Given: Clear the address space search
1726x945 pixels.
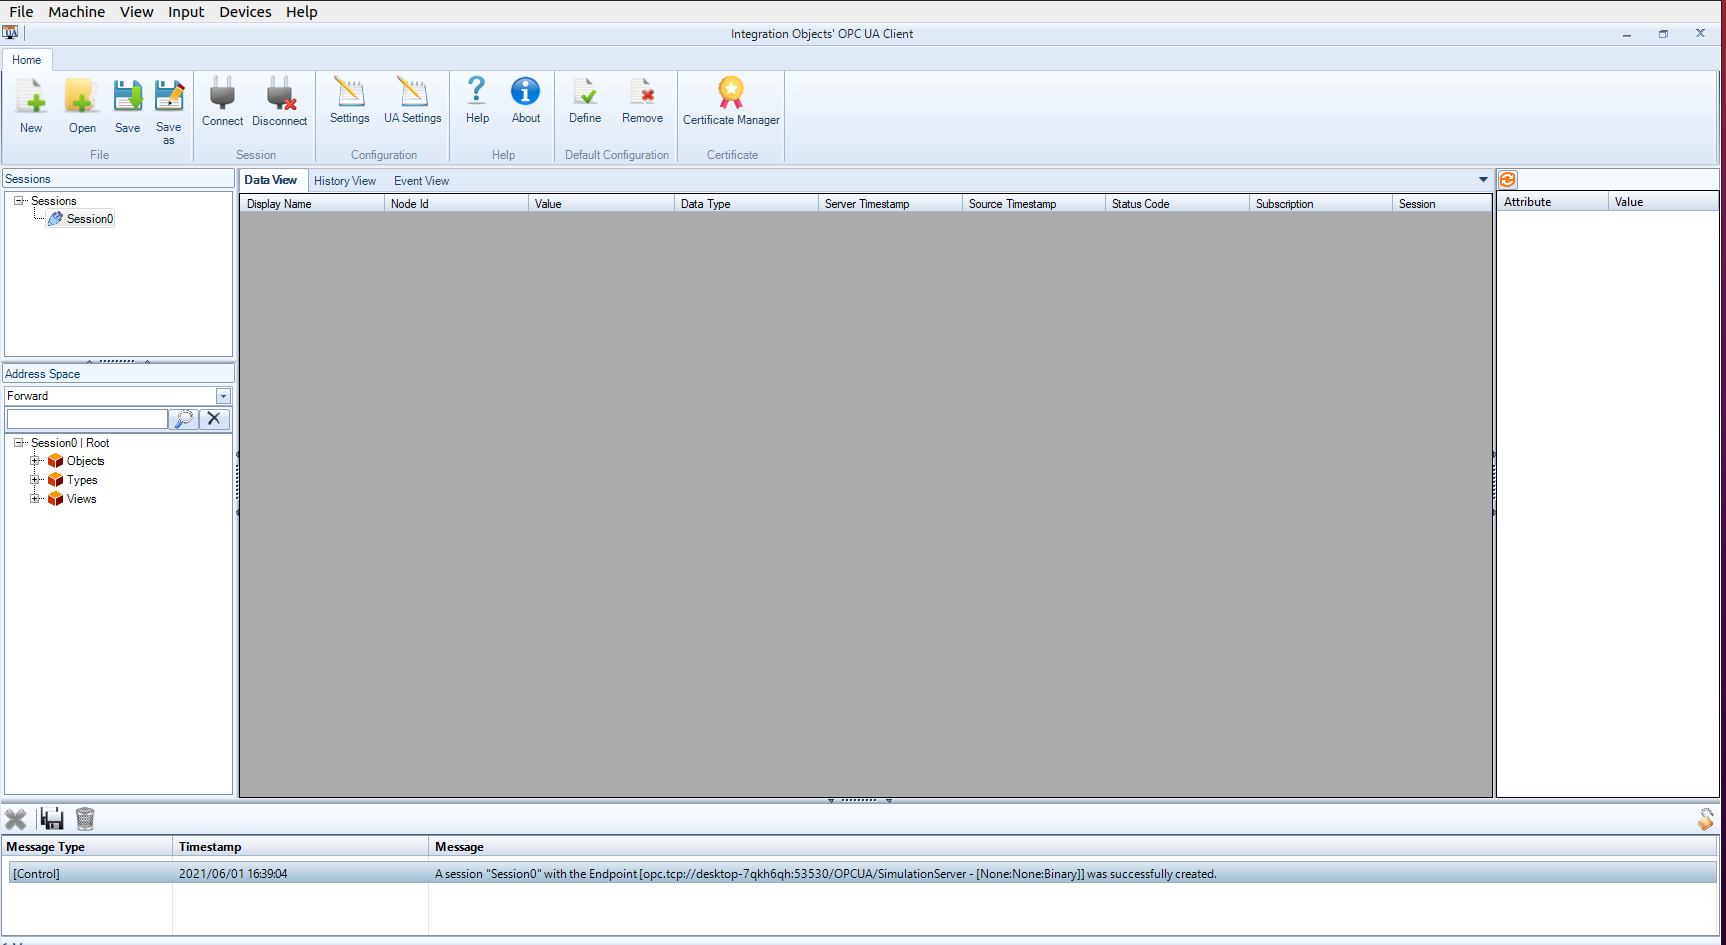Looking at the screenshot, I should click(214, 419).
